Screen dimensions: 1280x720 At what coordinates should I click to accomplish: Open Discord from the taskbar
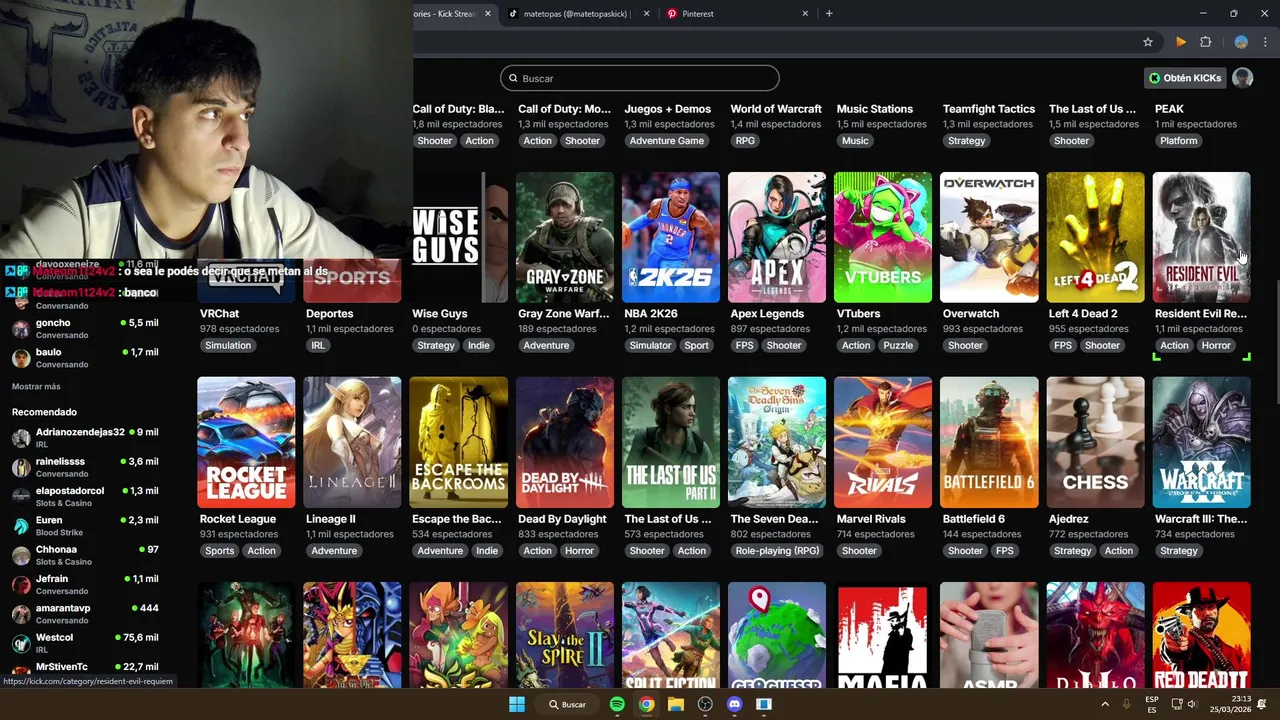(x=735, y=704)
